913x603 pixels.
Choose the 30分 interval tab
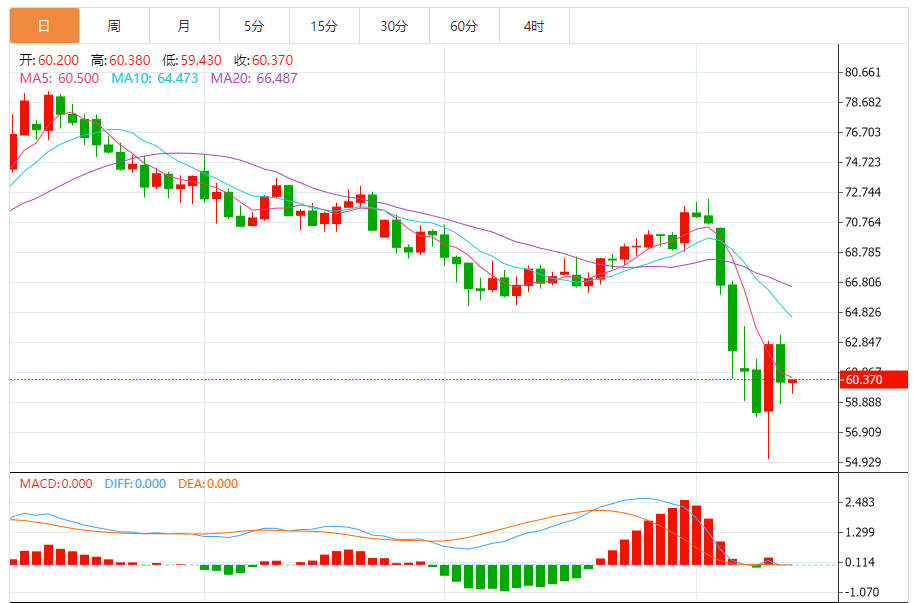click(x=394, y=26)
